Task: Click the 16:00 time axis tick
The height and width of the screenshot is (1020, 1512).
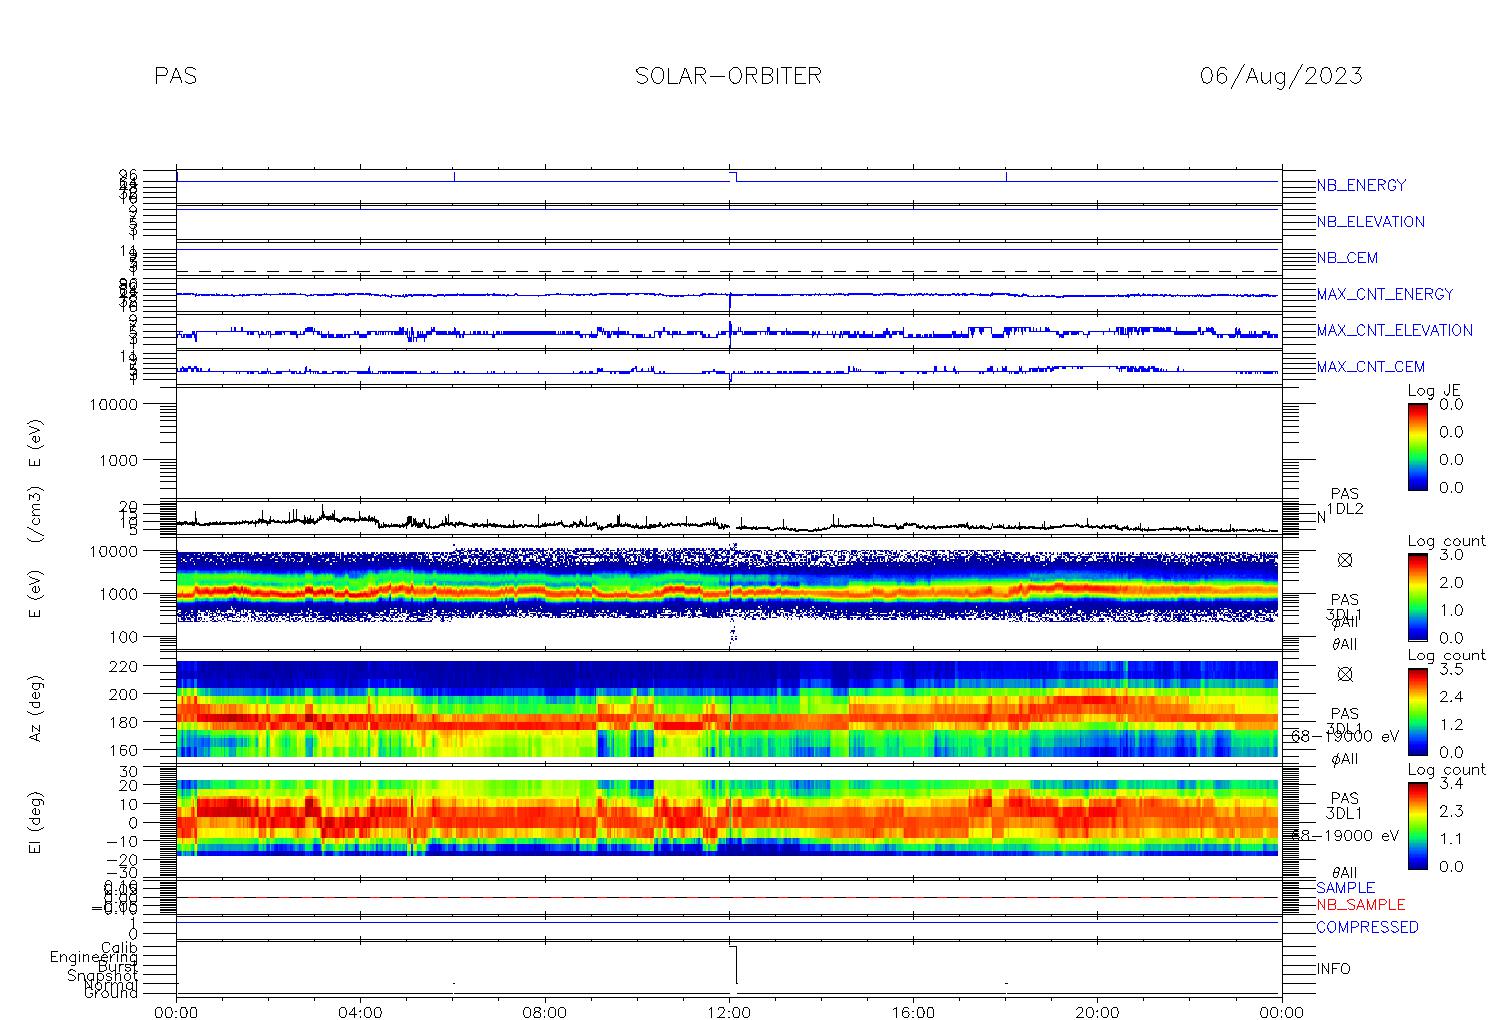Action: (913, 1012)
